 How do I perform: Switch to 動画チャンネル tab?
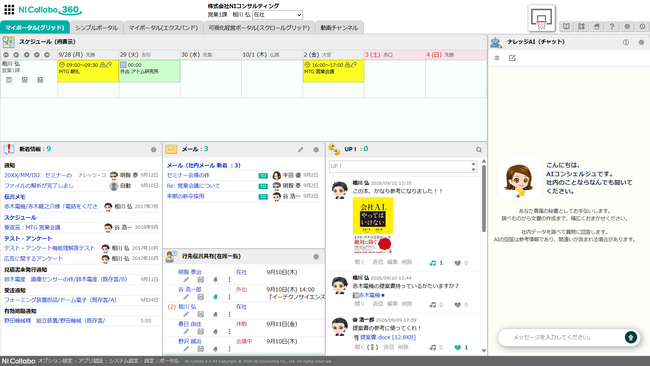[x=339, y=27]
